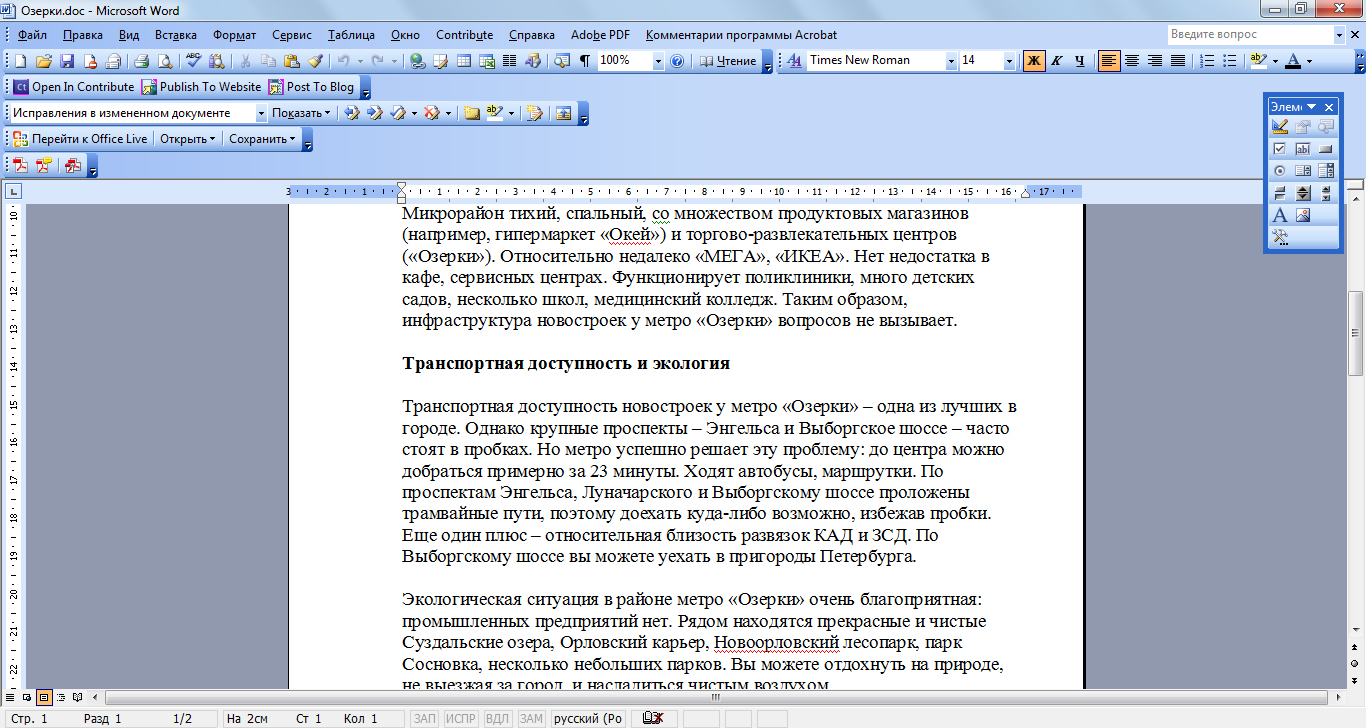Toggle Italic К formatting button
This screenshot has height=728, width=1366.
[1057, 61]
